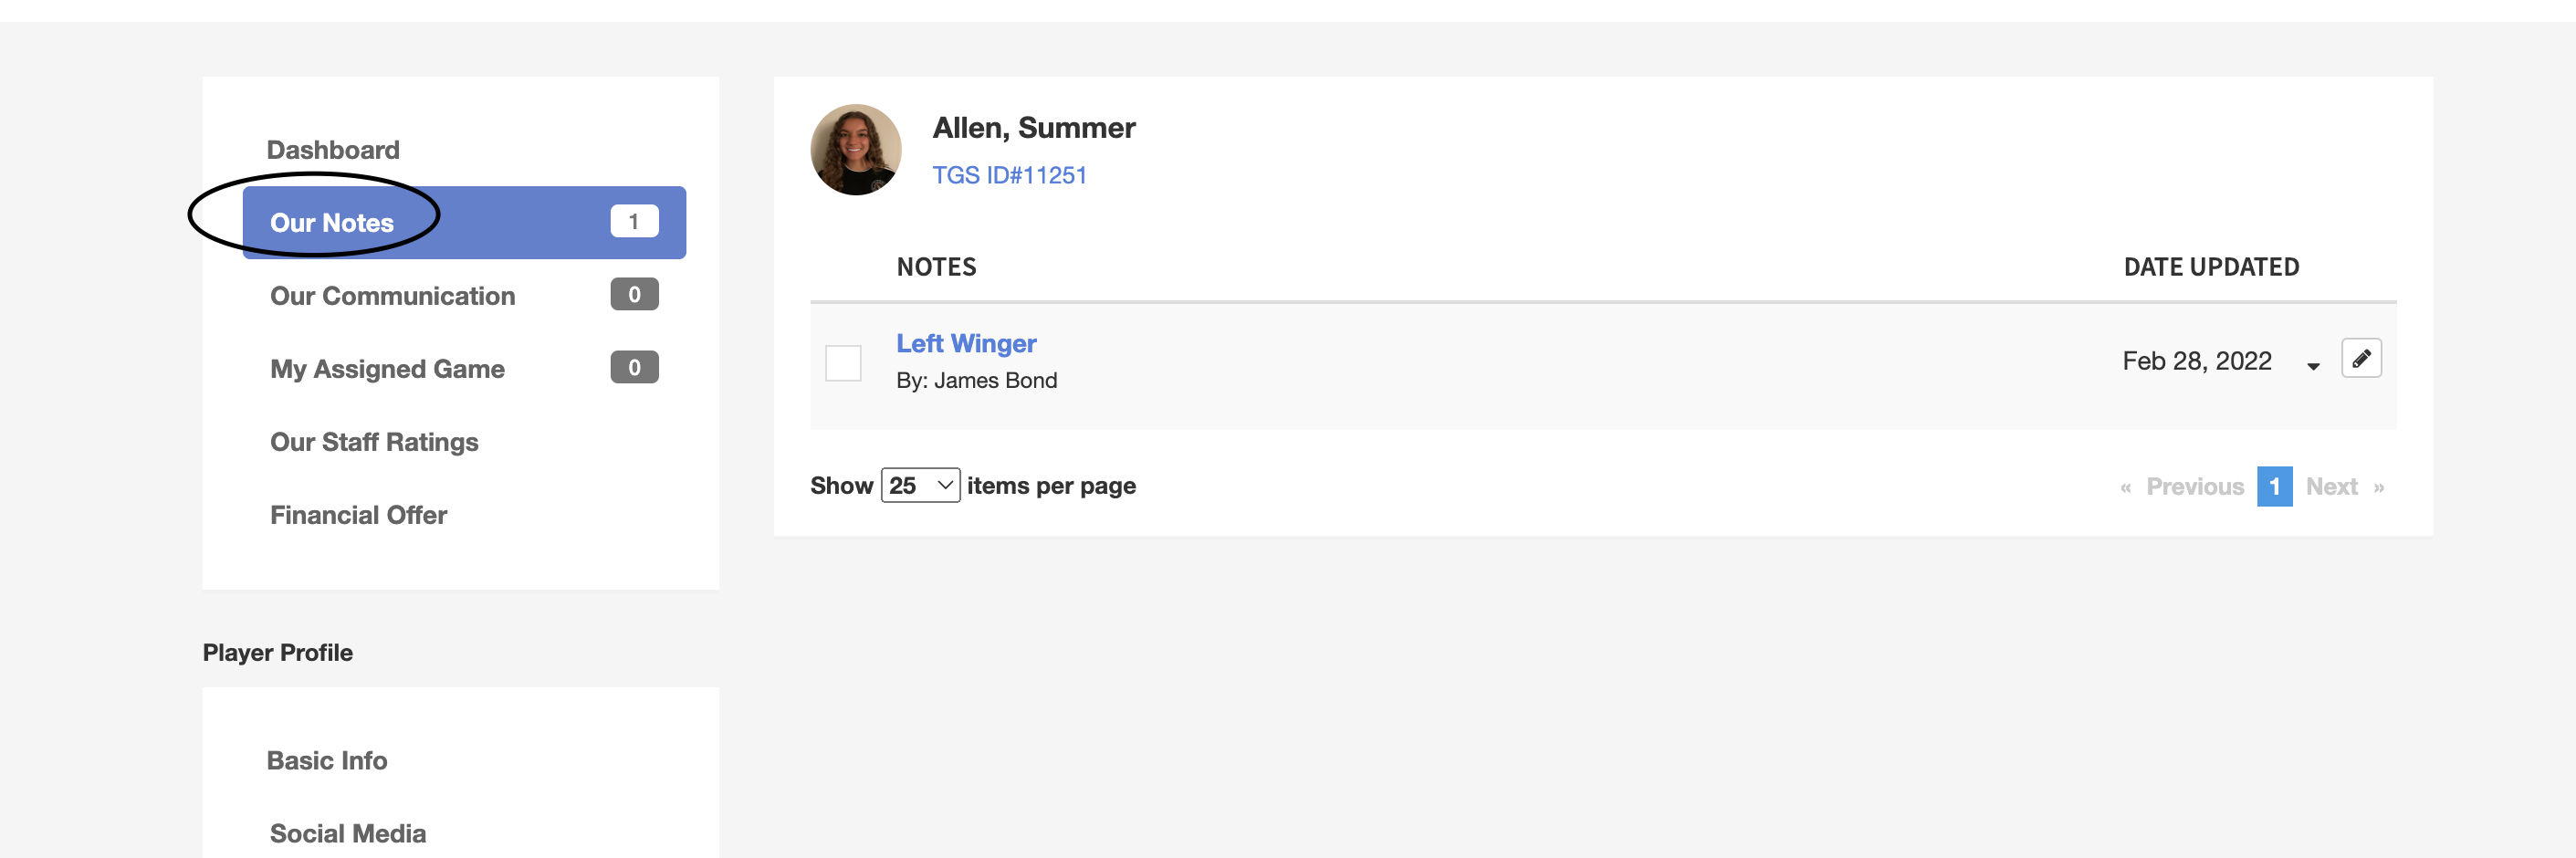The height and width of the screenshot is (858, 2576).
Task: Click the pencil edit icon for note
Action: 2360,358
